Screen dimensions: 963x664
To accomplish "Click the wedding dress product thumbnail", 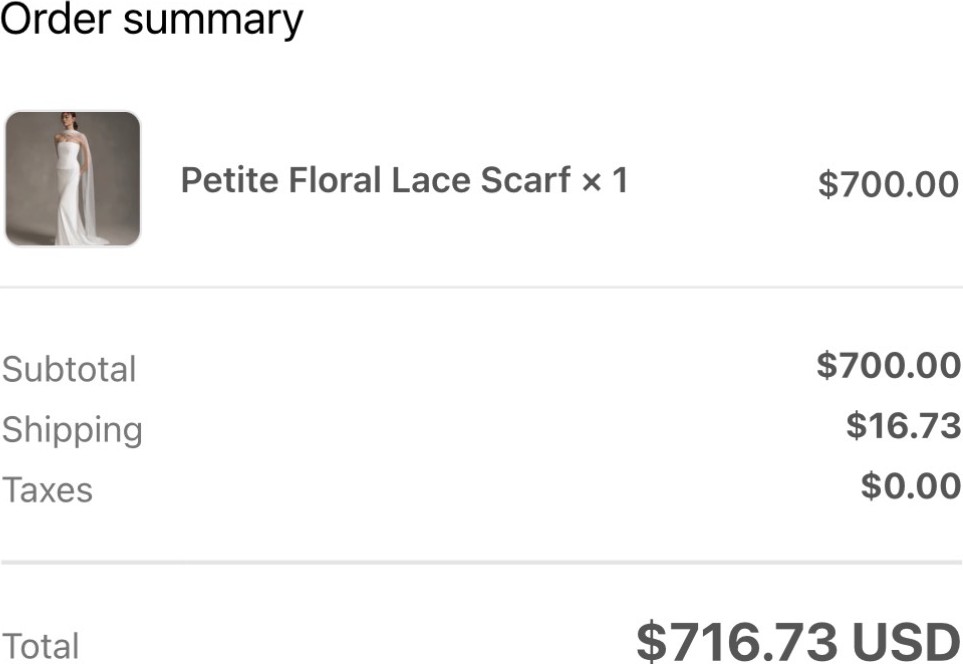I will coord(72,178).
